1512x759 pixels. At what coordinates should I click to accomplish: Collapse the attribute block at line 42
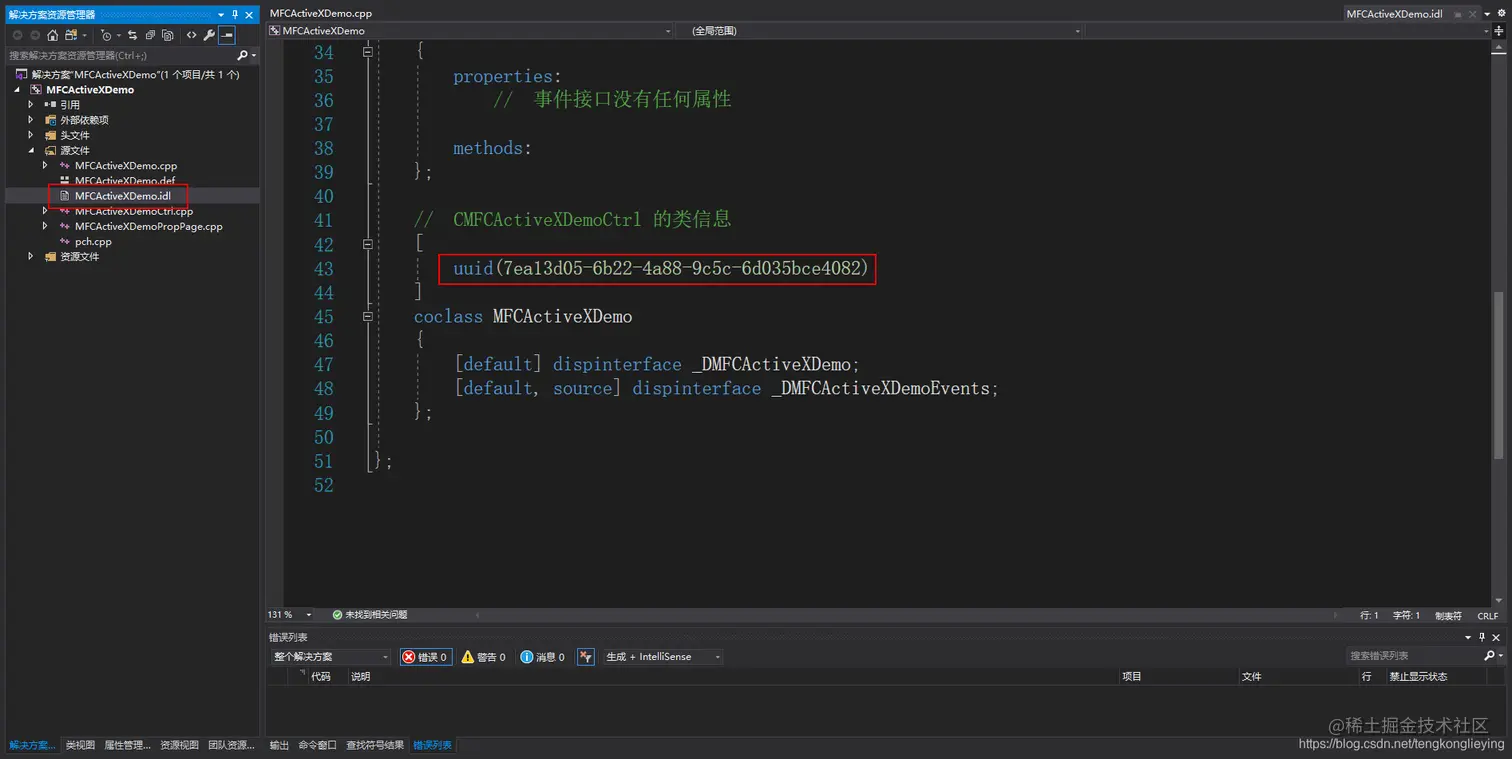(368, 243)
